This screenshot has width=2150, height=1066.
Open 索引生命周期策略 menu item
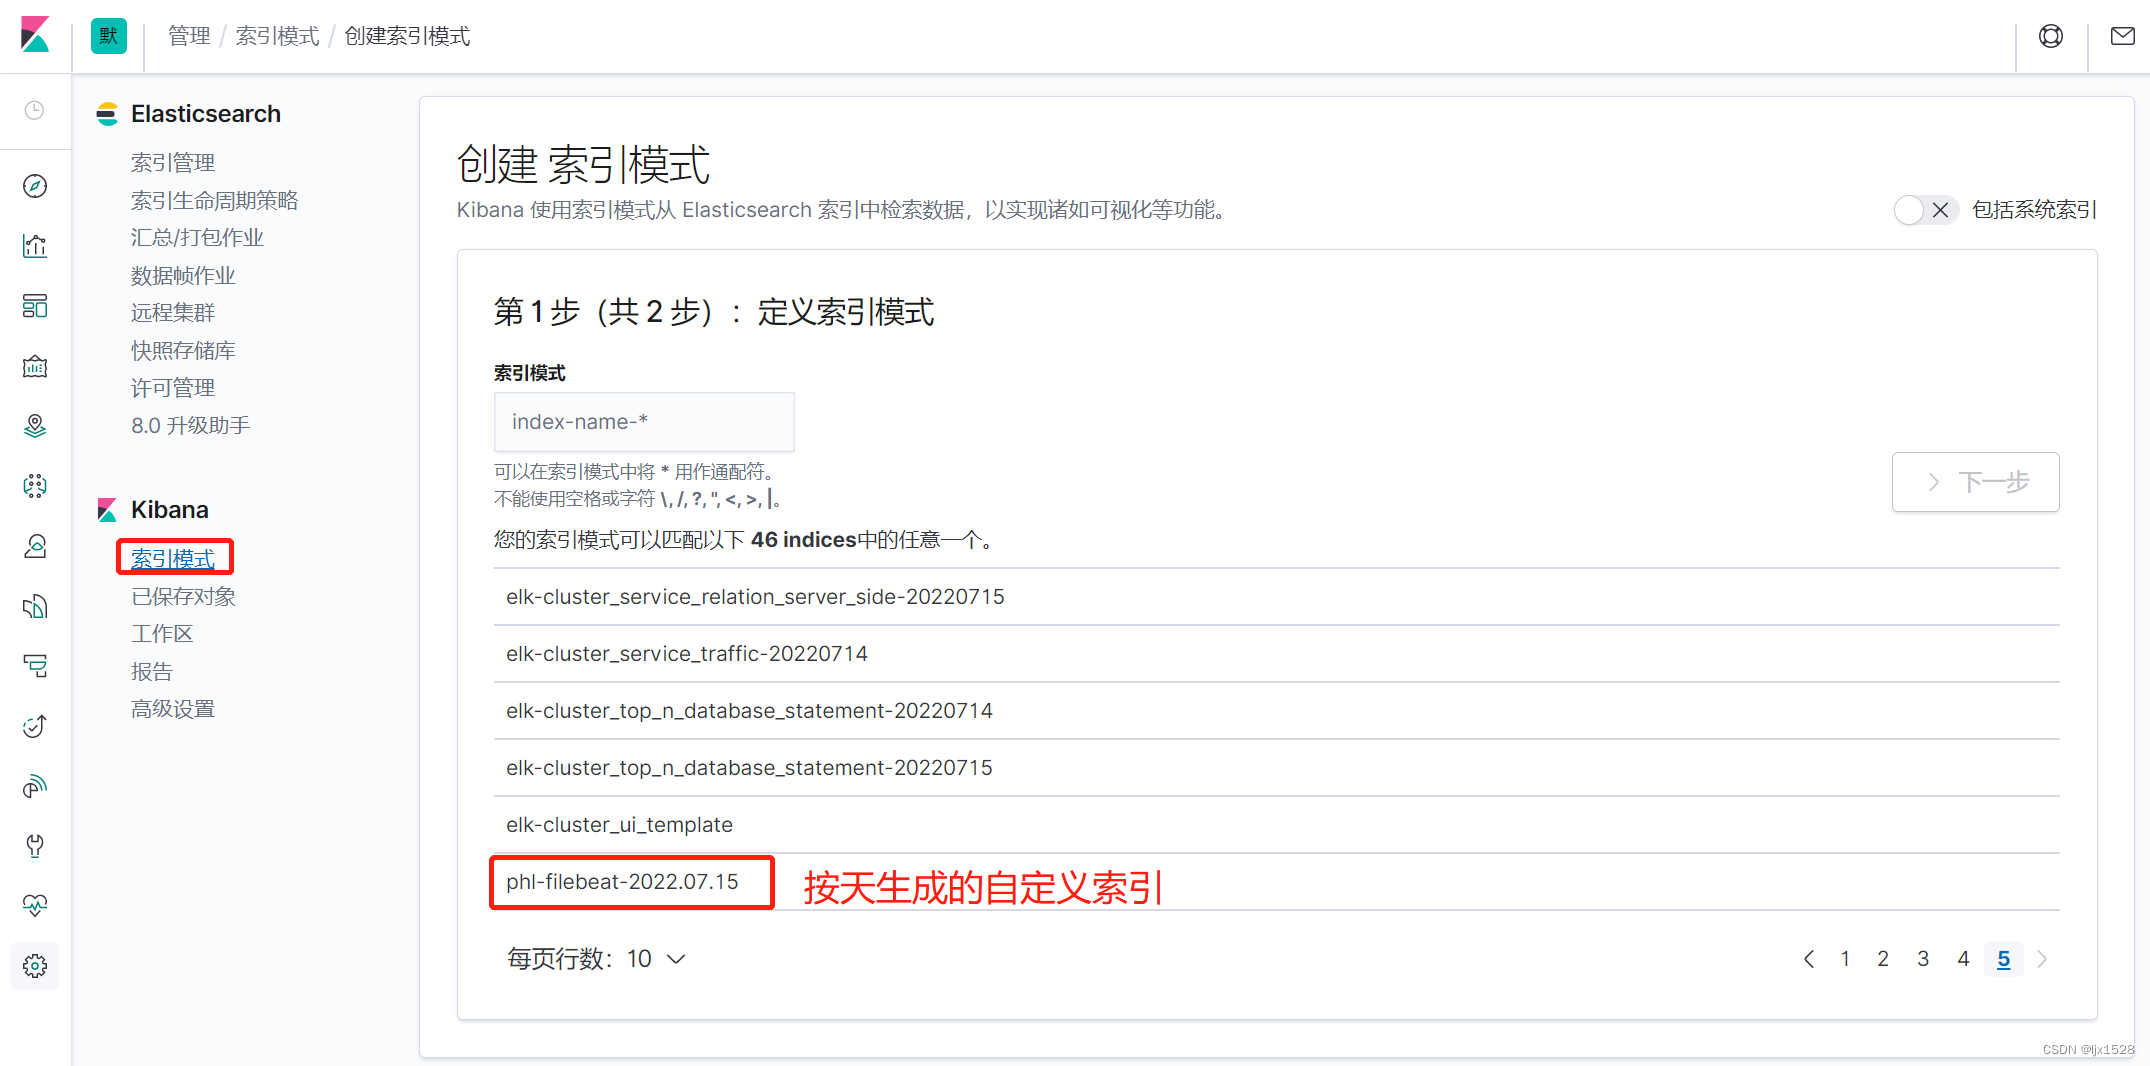point(215,200)
